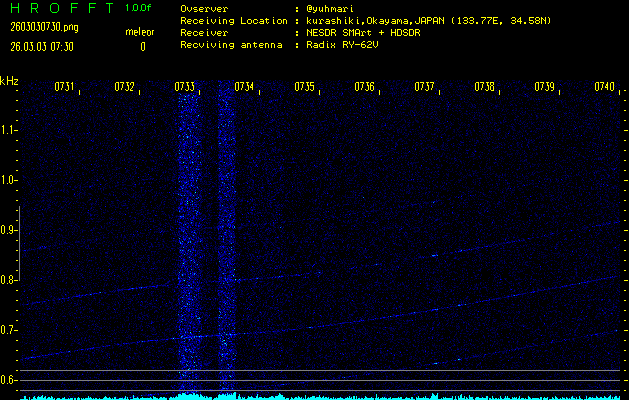This screenshot has width=629, height=400.
Task: Select the 0.9 kHz frequency label
Action: (x=10, y=230)
